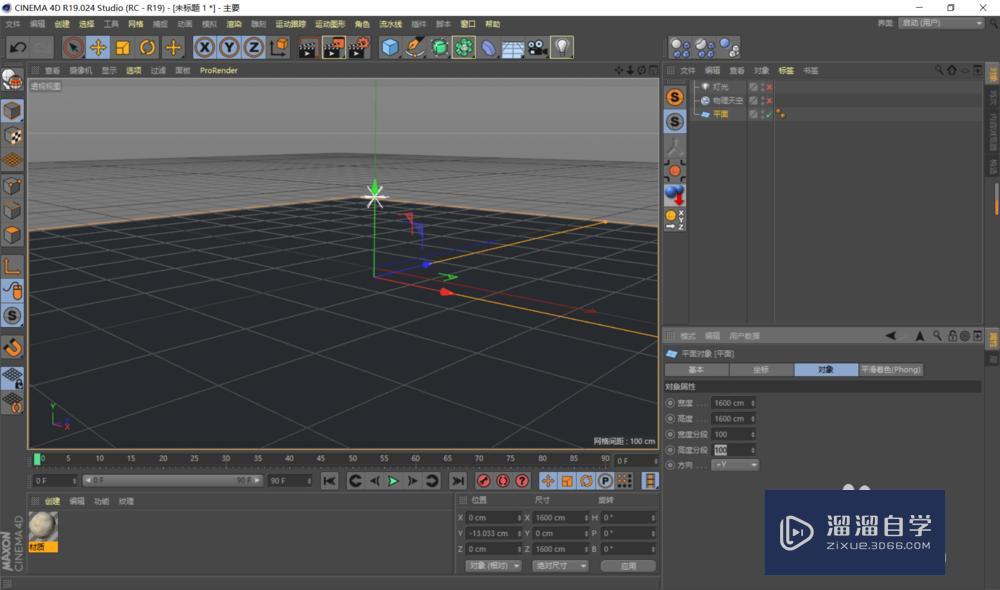Open the 窗口 (Window) menu
The image size is (1000, 590).
coord(468,24)
